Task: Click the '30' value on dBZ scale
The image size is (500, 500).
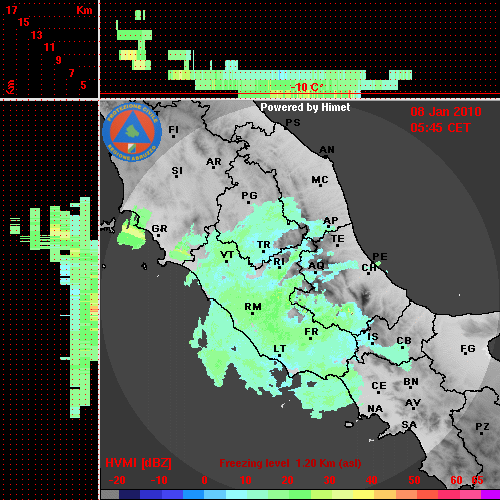Action: tap(329, 480)
